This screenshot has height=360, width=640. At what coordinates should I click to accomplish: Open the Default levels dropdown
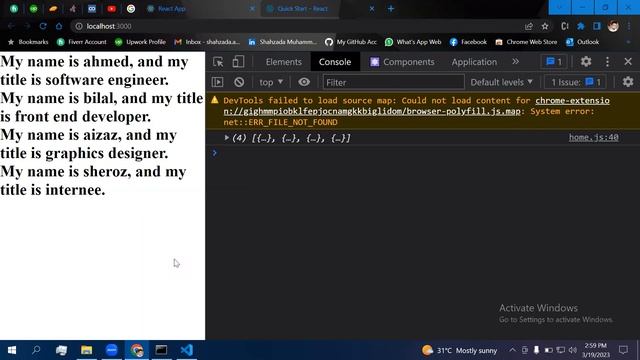501,82
